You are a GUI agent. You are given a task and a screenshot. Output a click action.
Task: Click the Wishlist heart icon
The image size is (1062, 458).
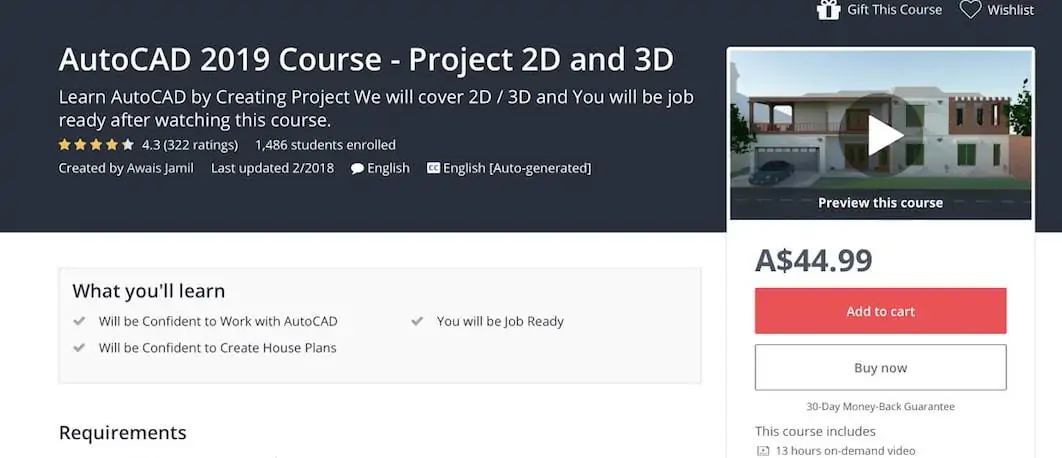click(x=970, y=9)
